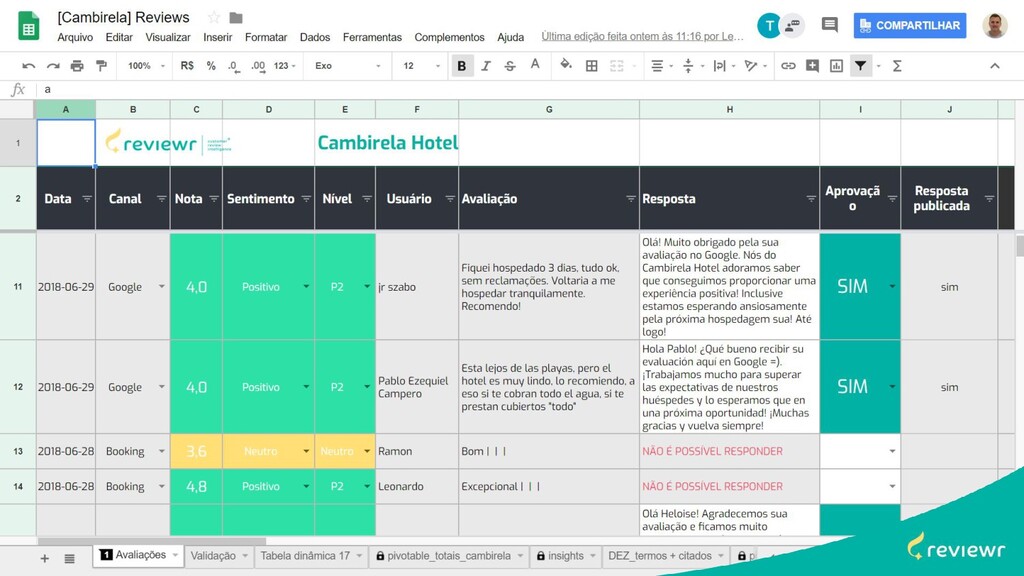Open the last edit history link
The height and width of the screenshot is (576, 1024).
[x=642, y=37]
